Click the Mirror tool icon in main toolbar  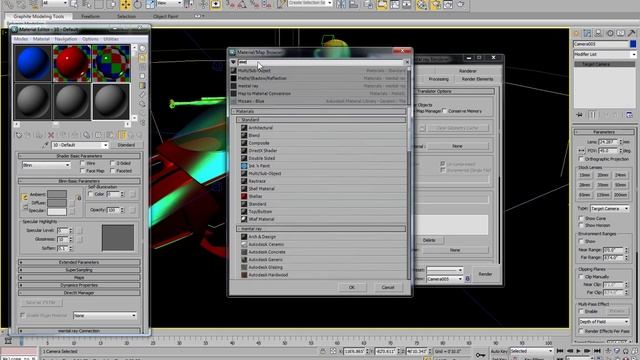click(341, 4)
